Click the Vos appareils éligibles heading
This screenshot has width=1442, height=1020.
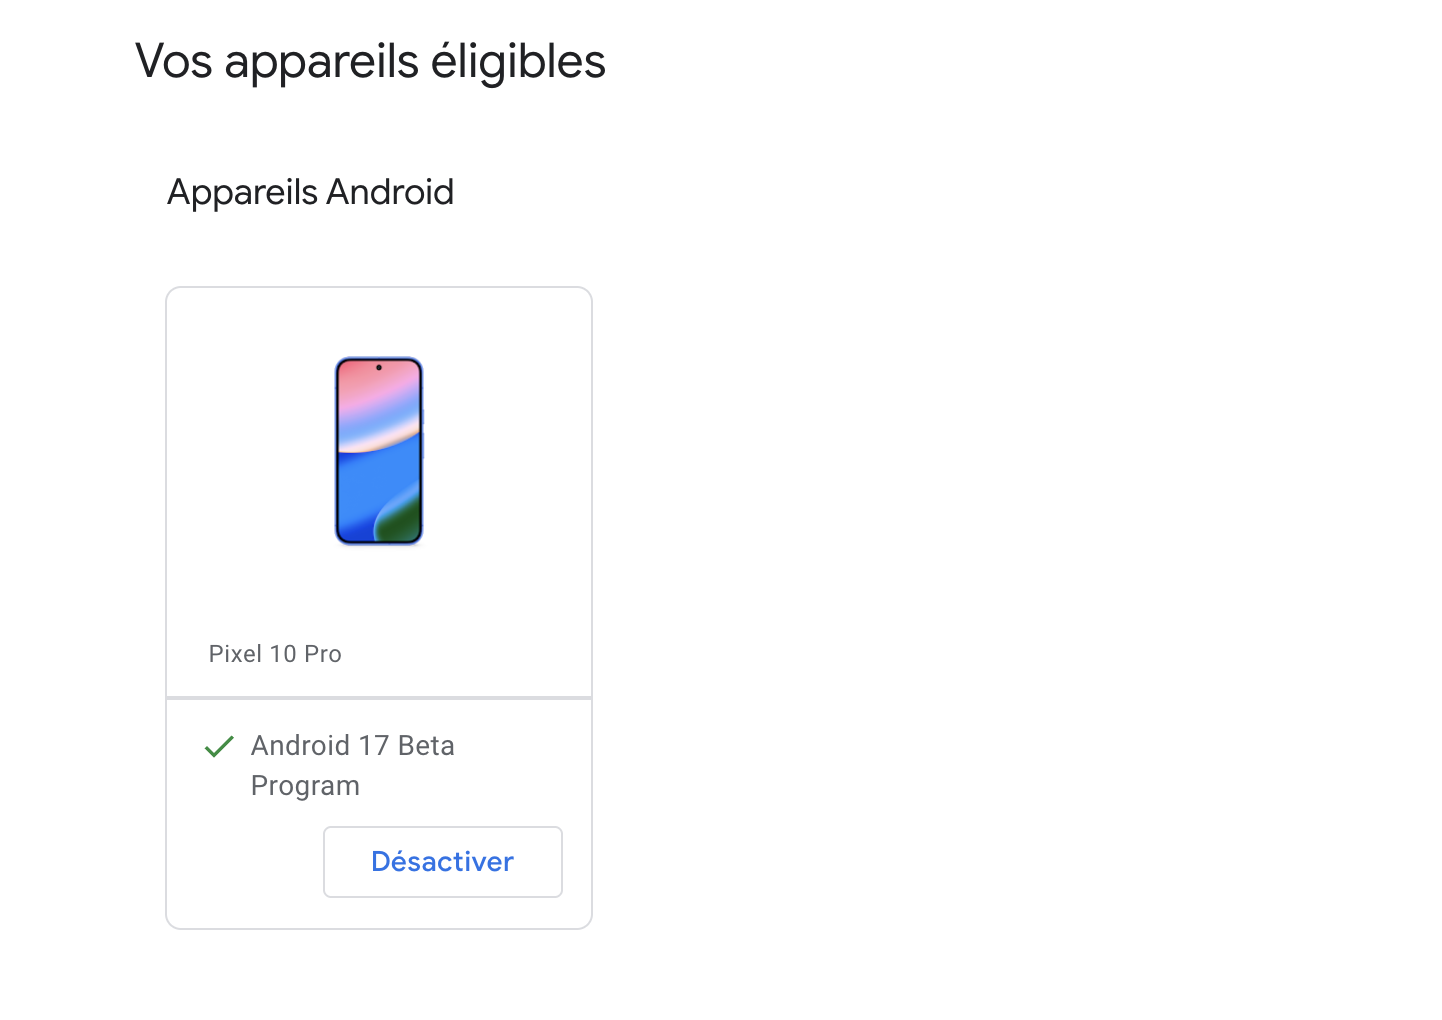[x=370, y=61]
